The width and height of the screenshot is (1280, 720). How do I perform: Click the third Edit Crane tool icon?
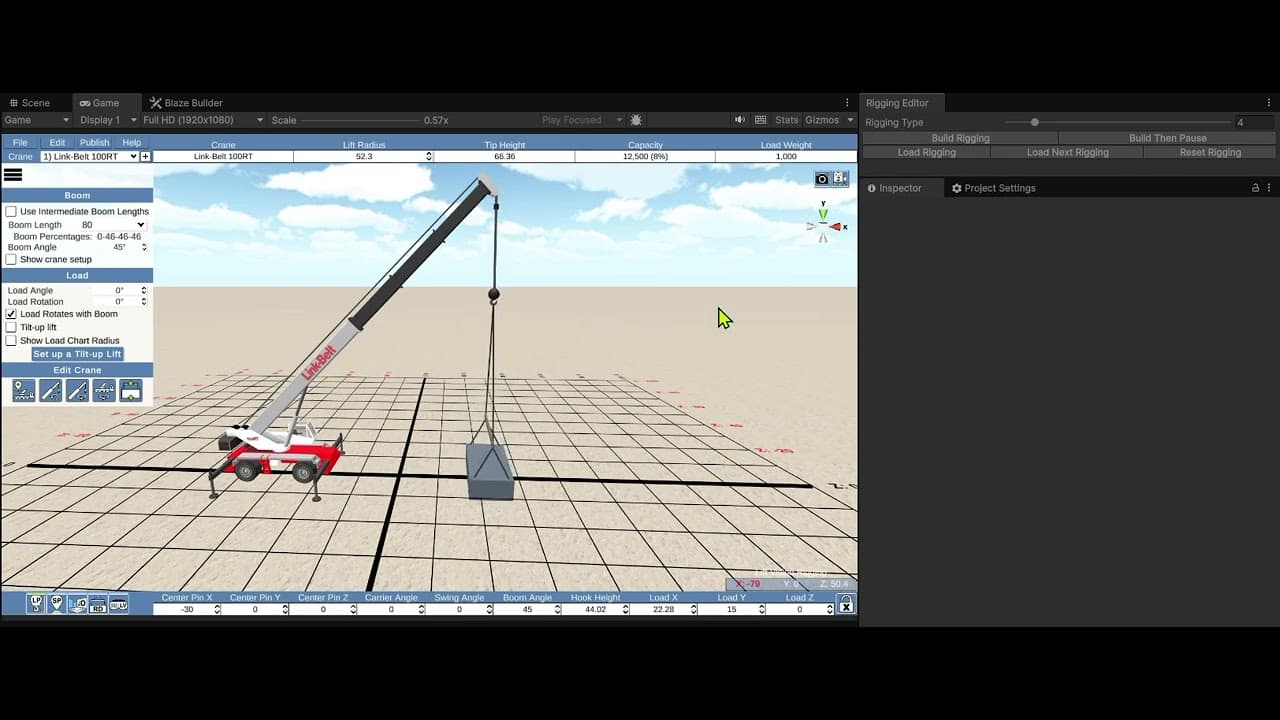click(77, 391)
